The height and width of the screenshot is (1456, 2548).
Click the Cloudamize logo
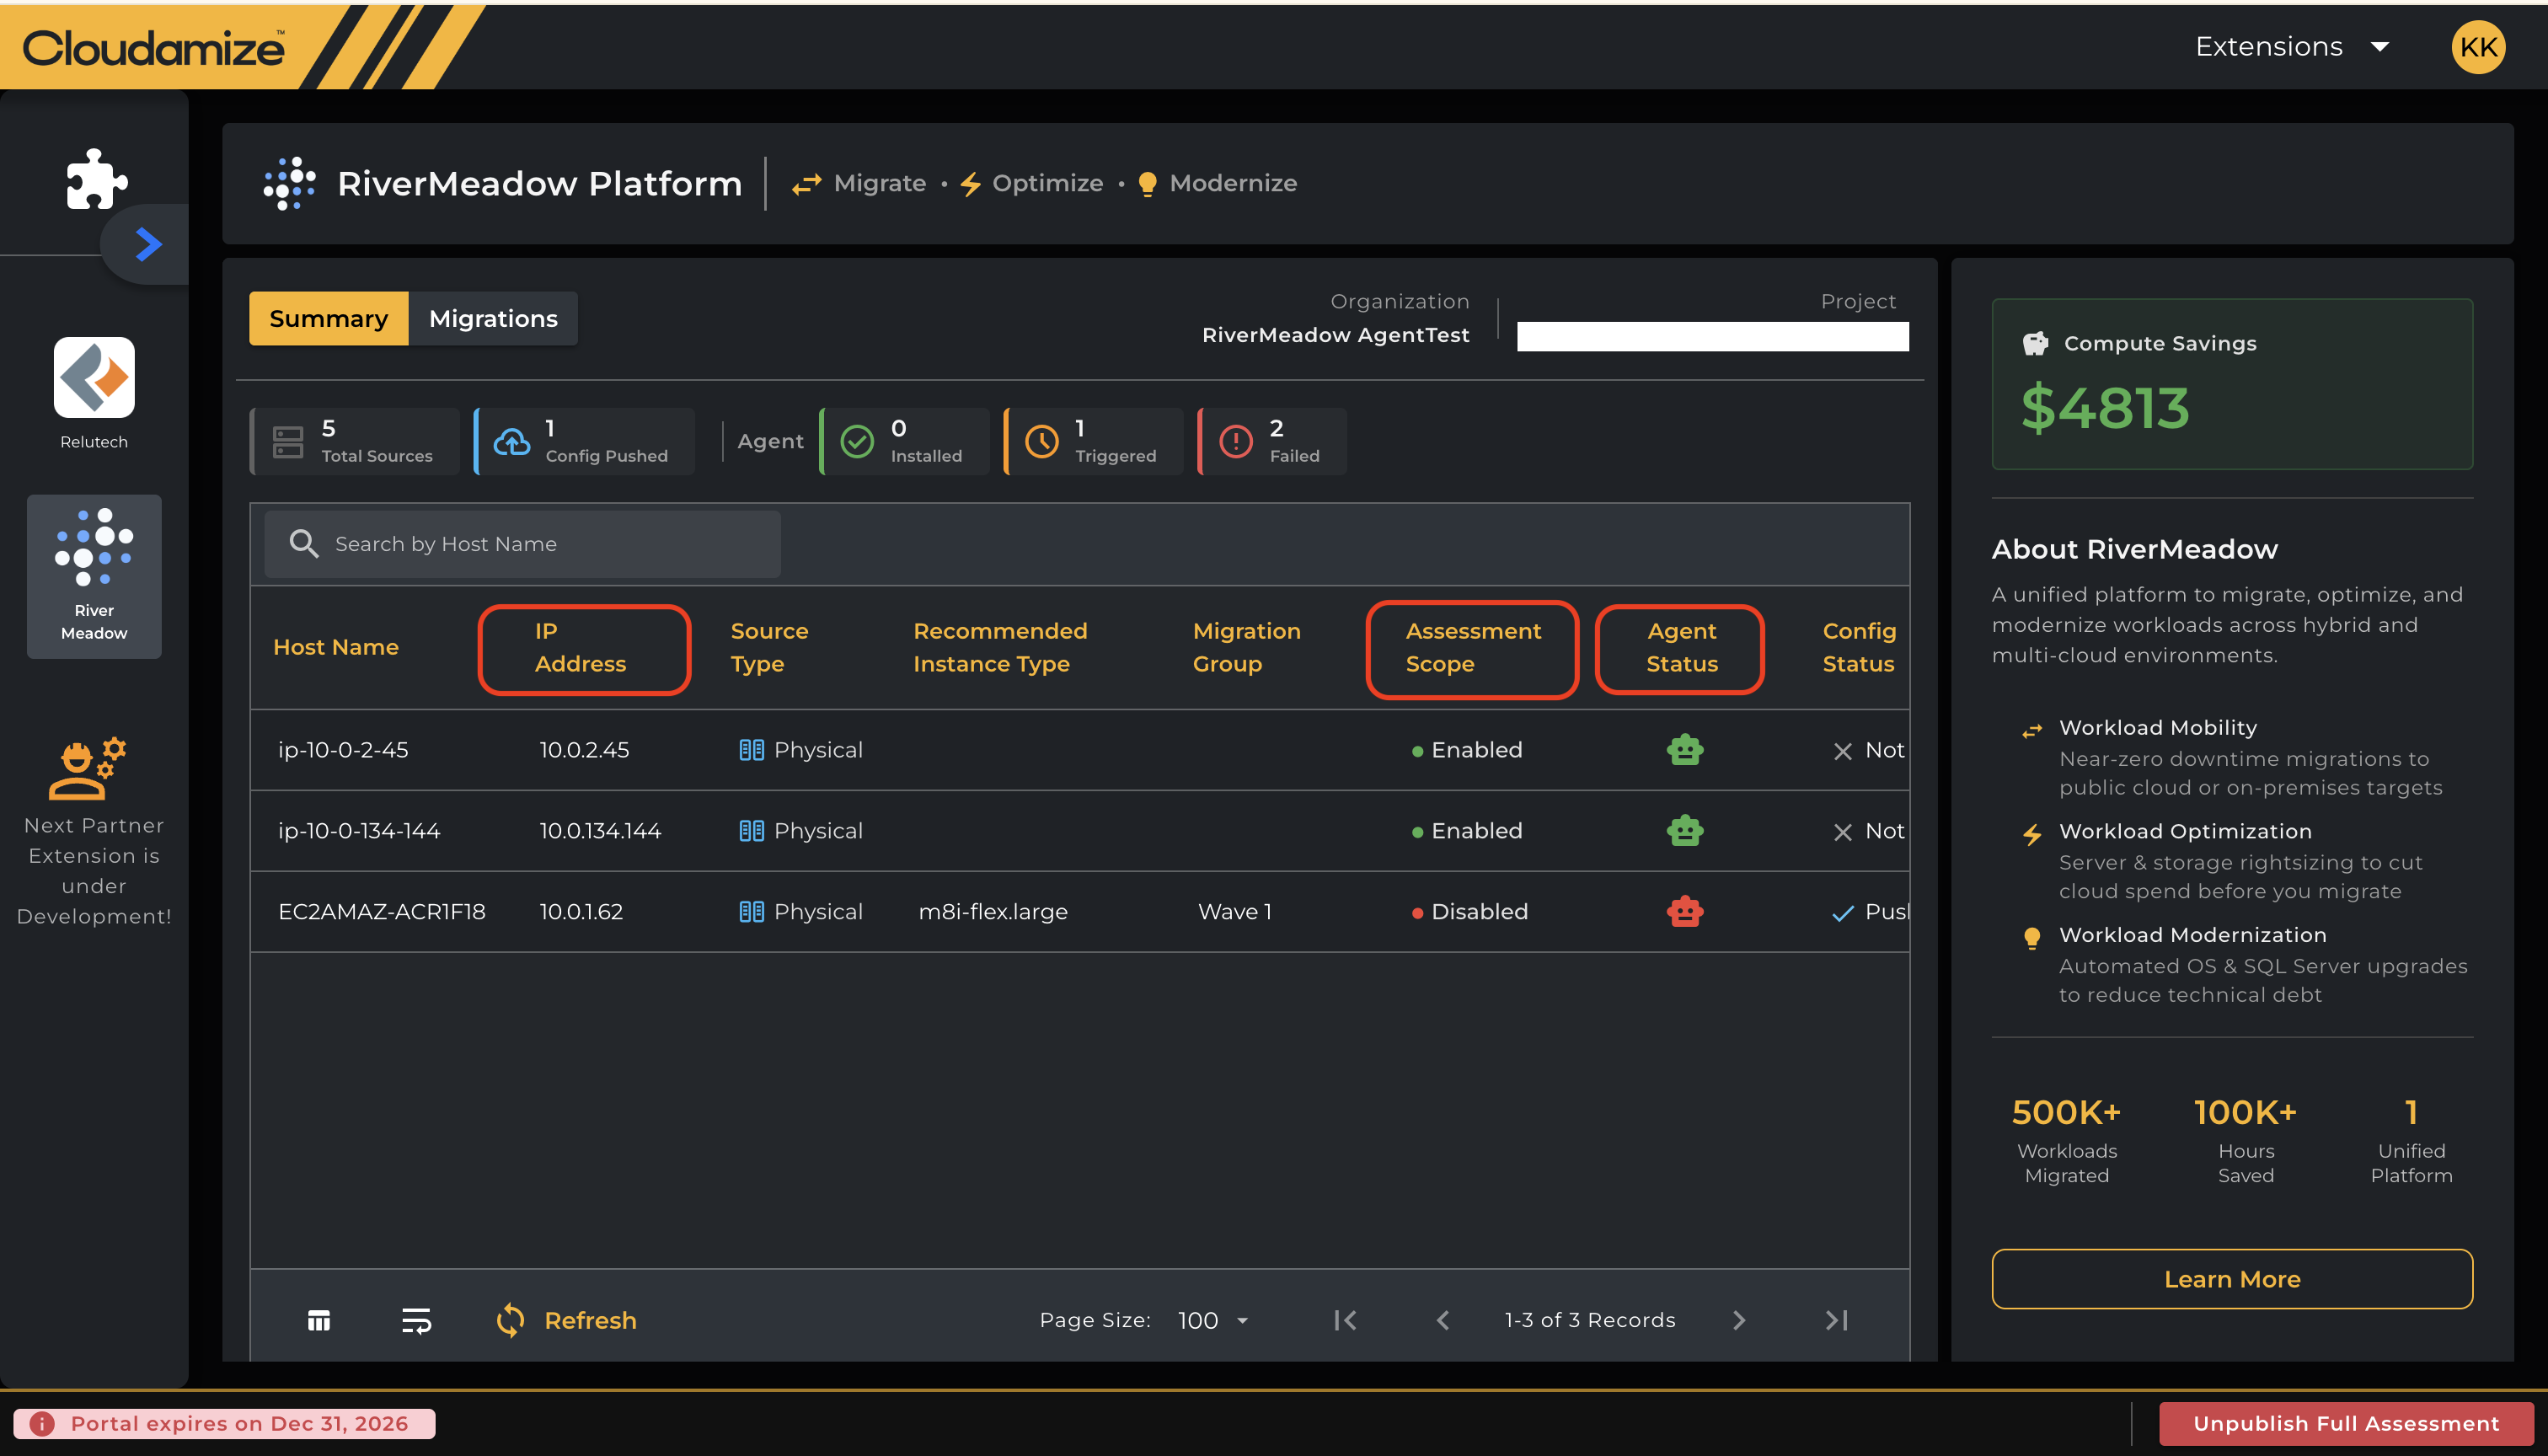(153, 47)
